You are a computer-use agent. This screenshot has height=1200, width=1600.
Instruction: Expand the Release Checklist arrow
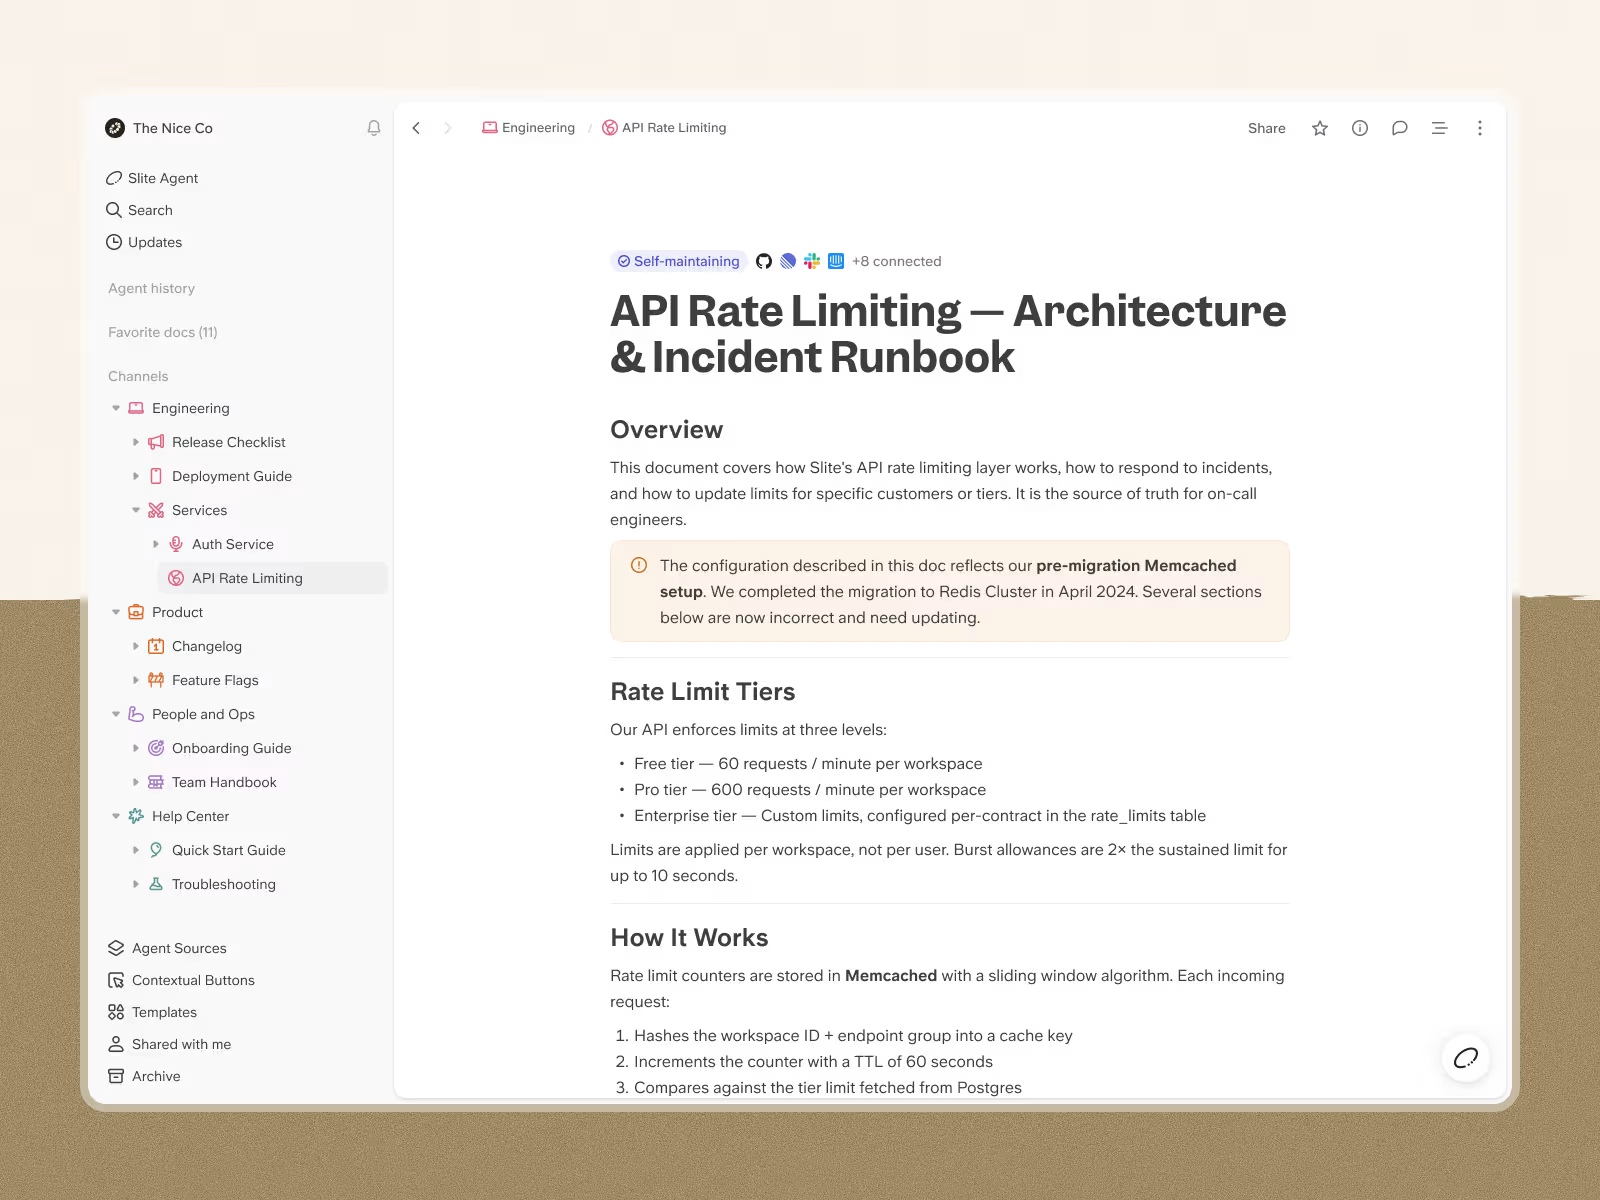pyautogui.click(x=136, y=442)
